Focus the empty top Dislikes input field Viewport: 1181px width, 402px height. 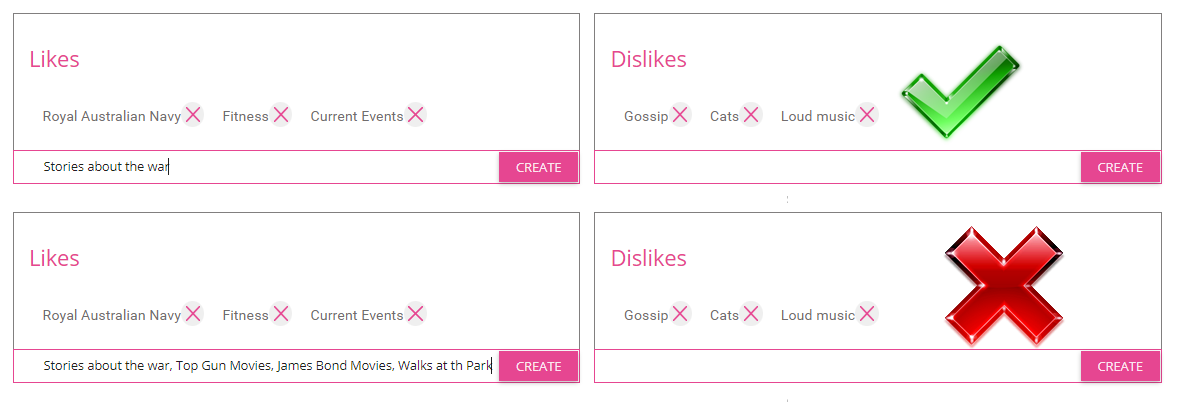[838, 167]
